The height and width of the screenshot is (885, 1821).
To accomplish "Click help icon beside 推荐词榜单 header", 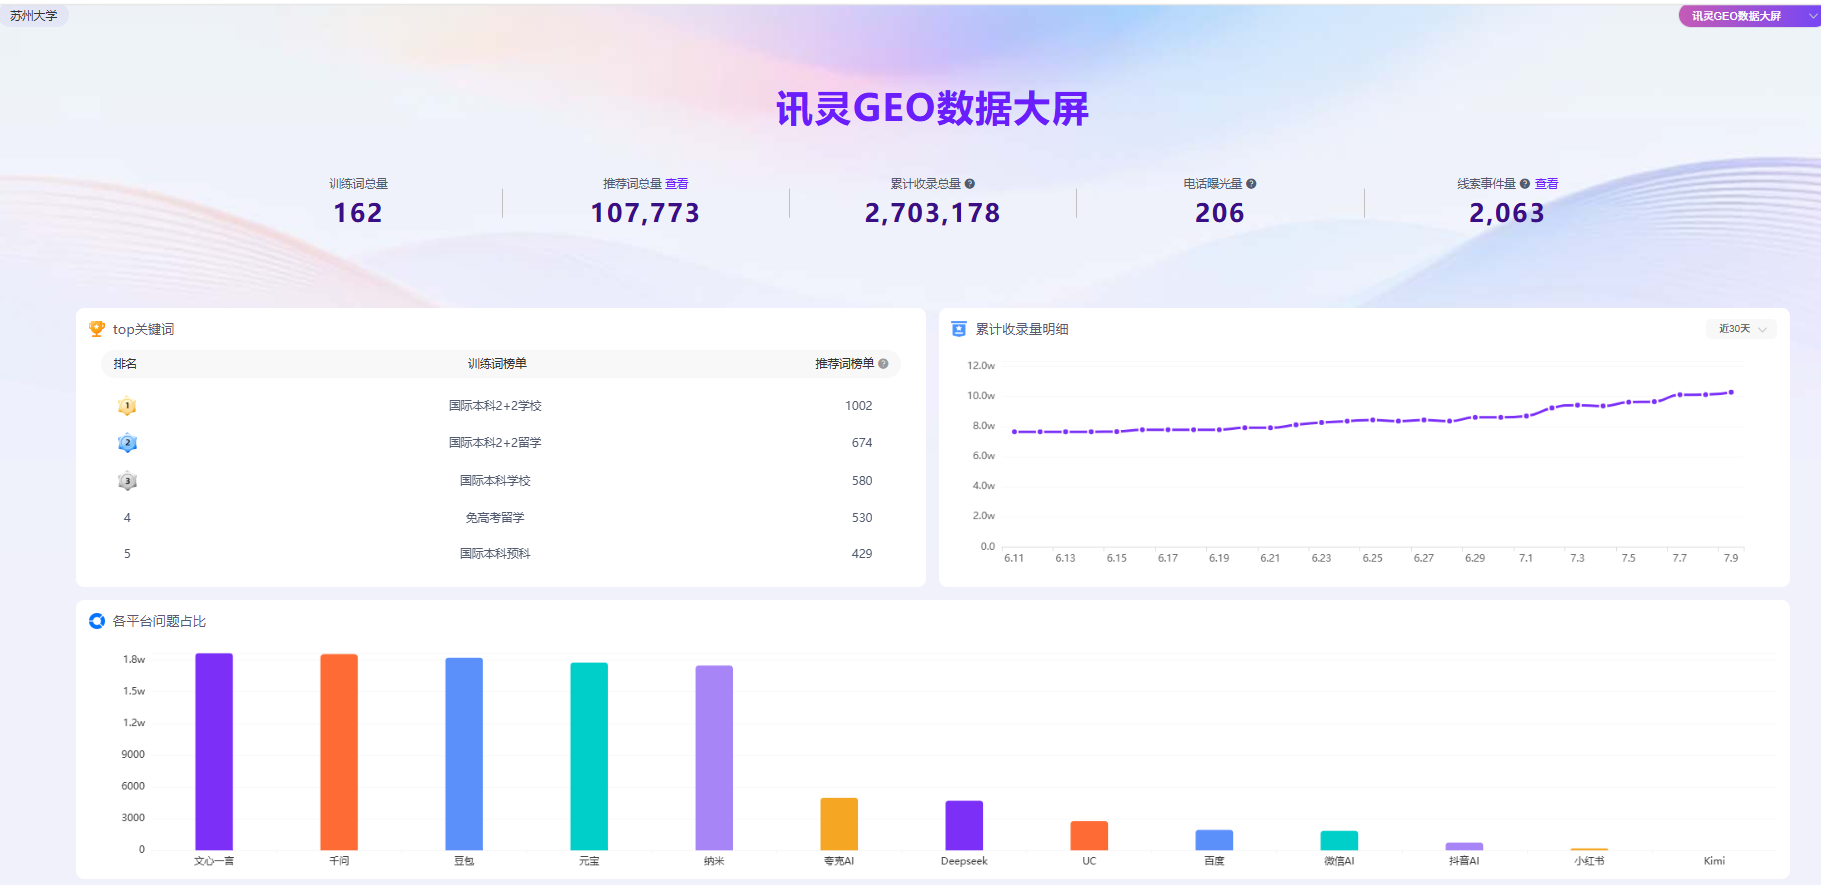I will click(x=883, y=364).
